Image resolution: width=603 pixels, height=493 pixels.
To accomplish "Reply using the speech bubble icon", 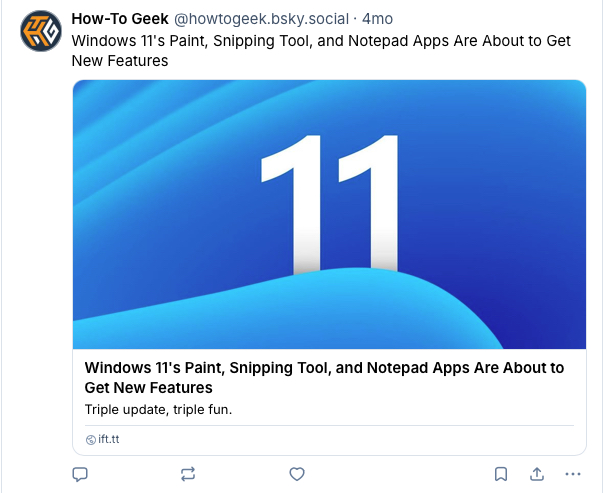I will pyautogui.click(x=82, y=473).
